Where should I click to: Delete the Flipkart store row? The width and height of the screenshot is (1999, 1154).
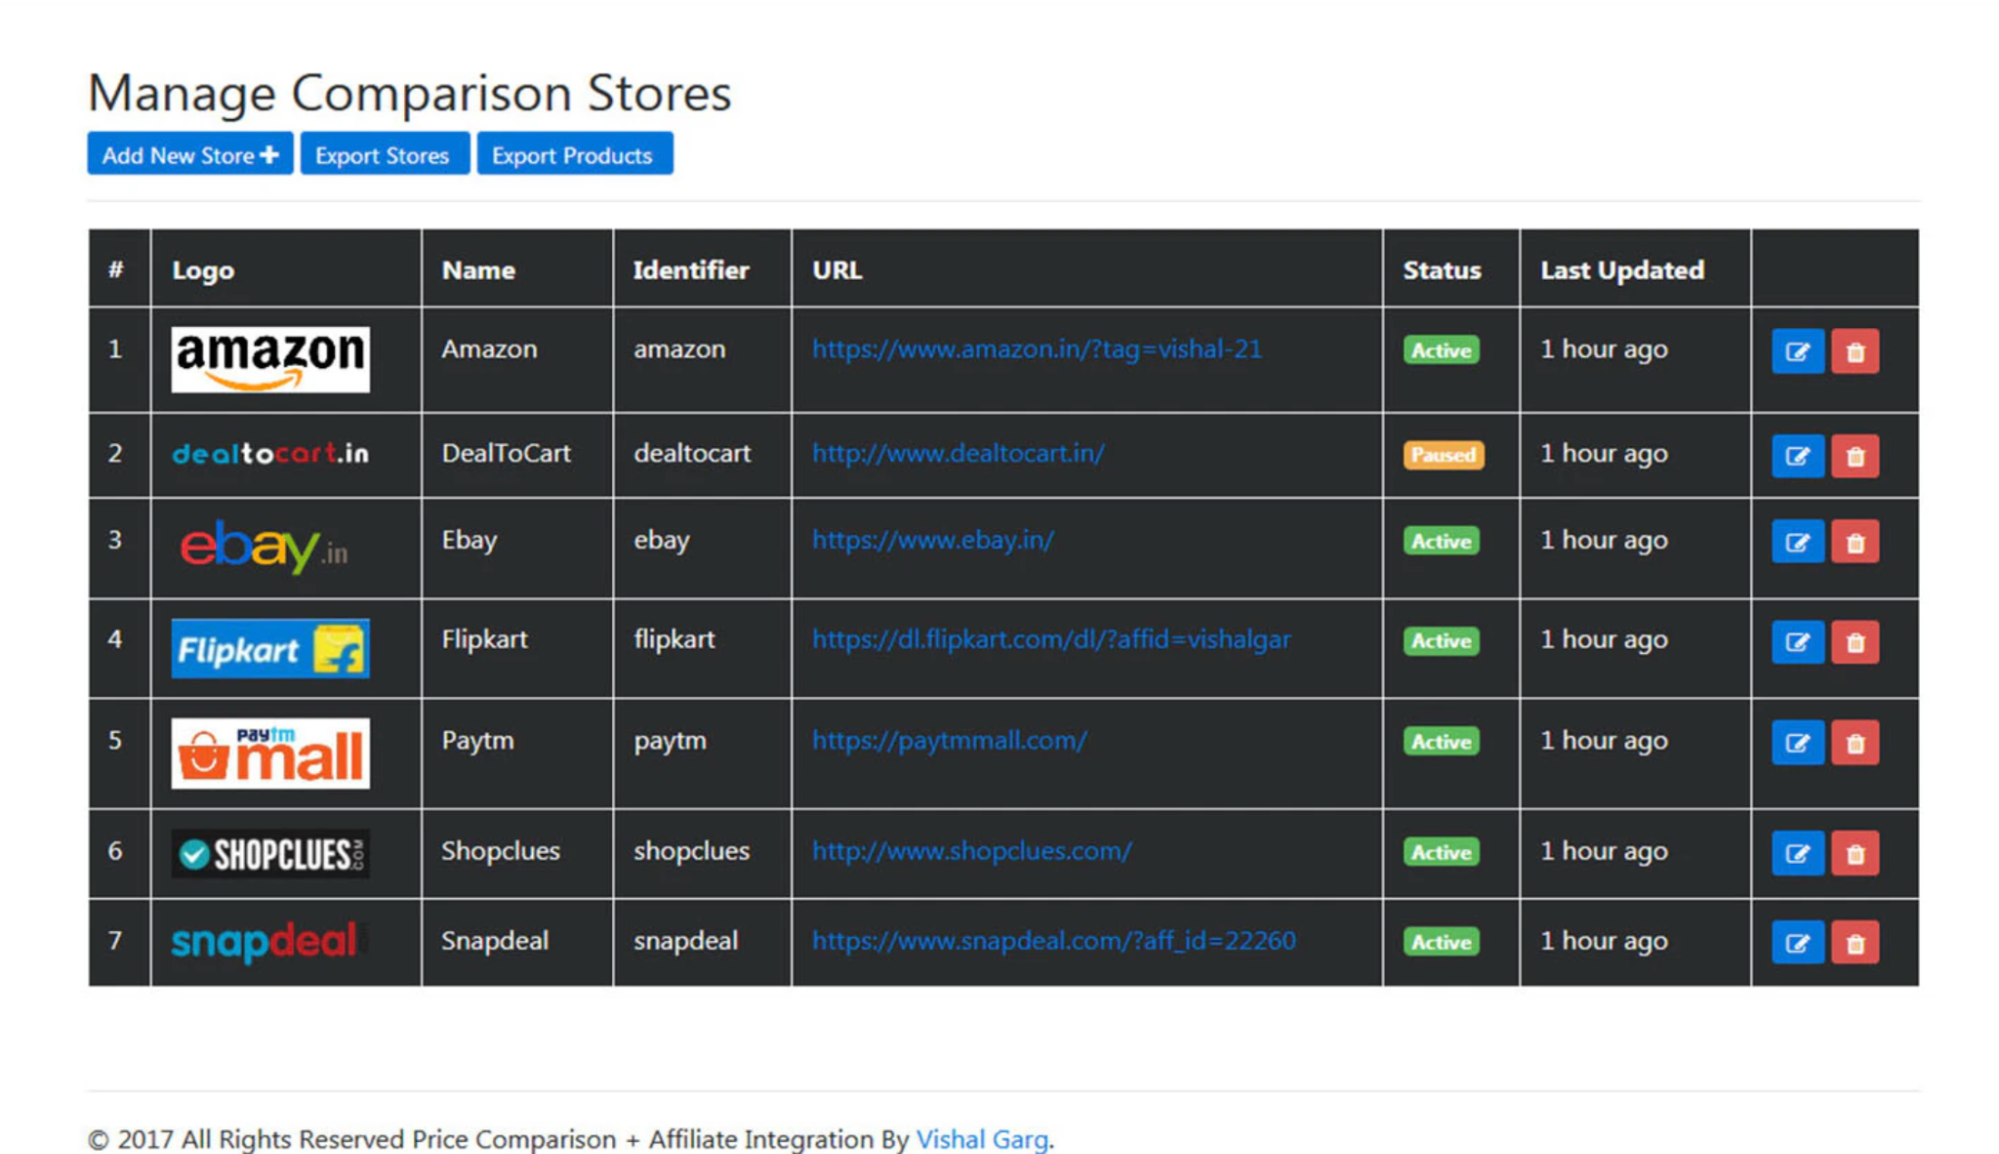coord(1855,642)
